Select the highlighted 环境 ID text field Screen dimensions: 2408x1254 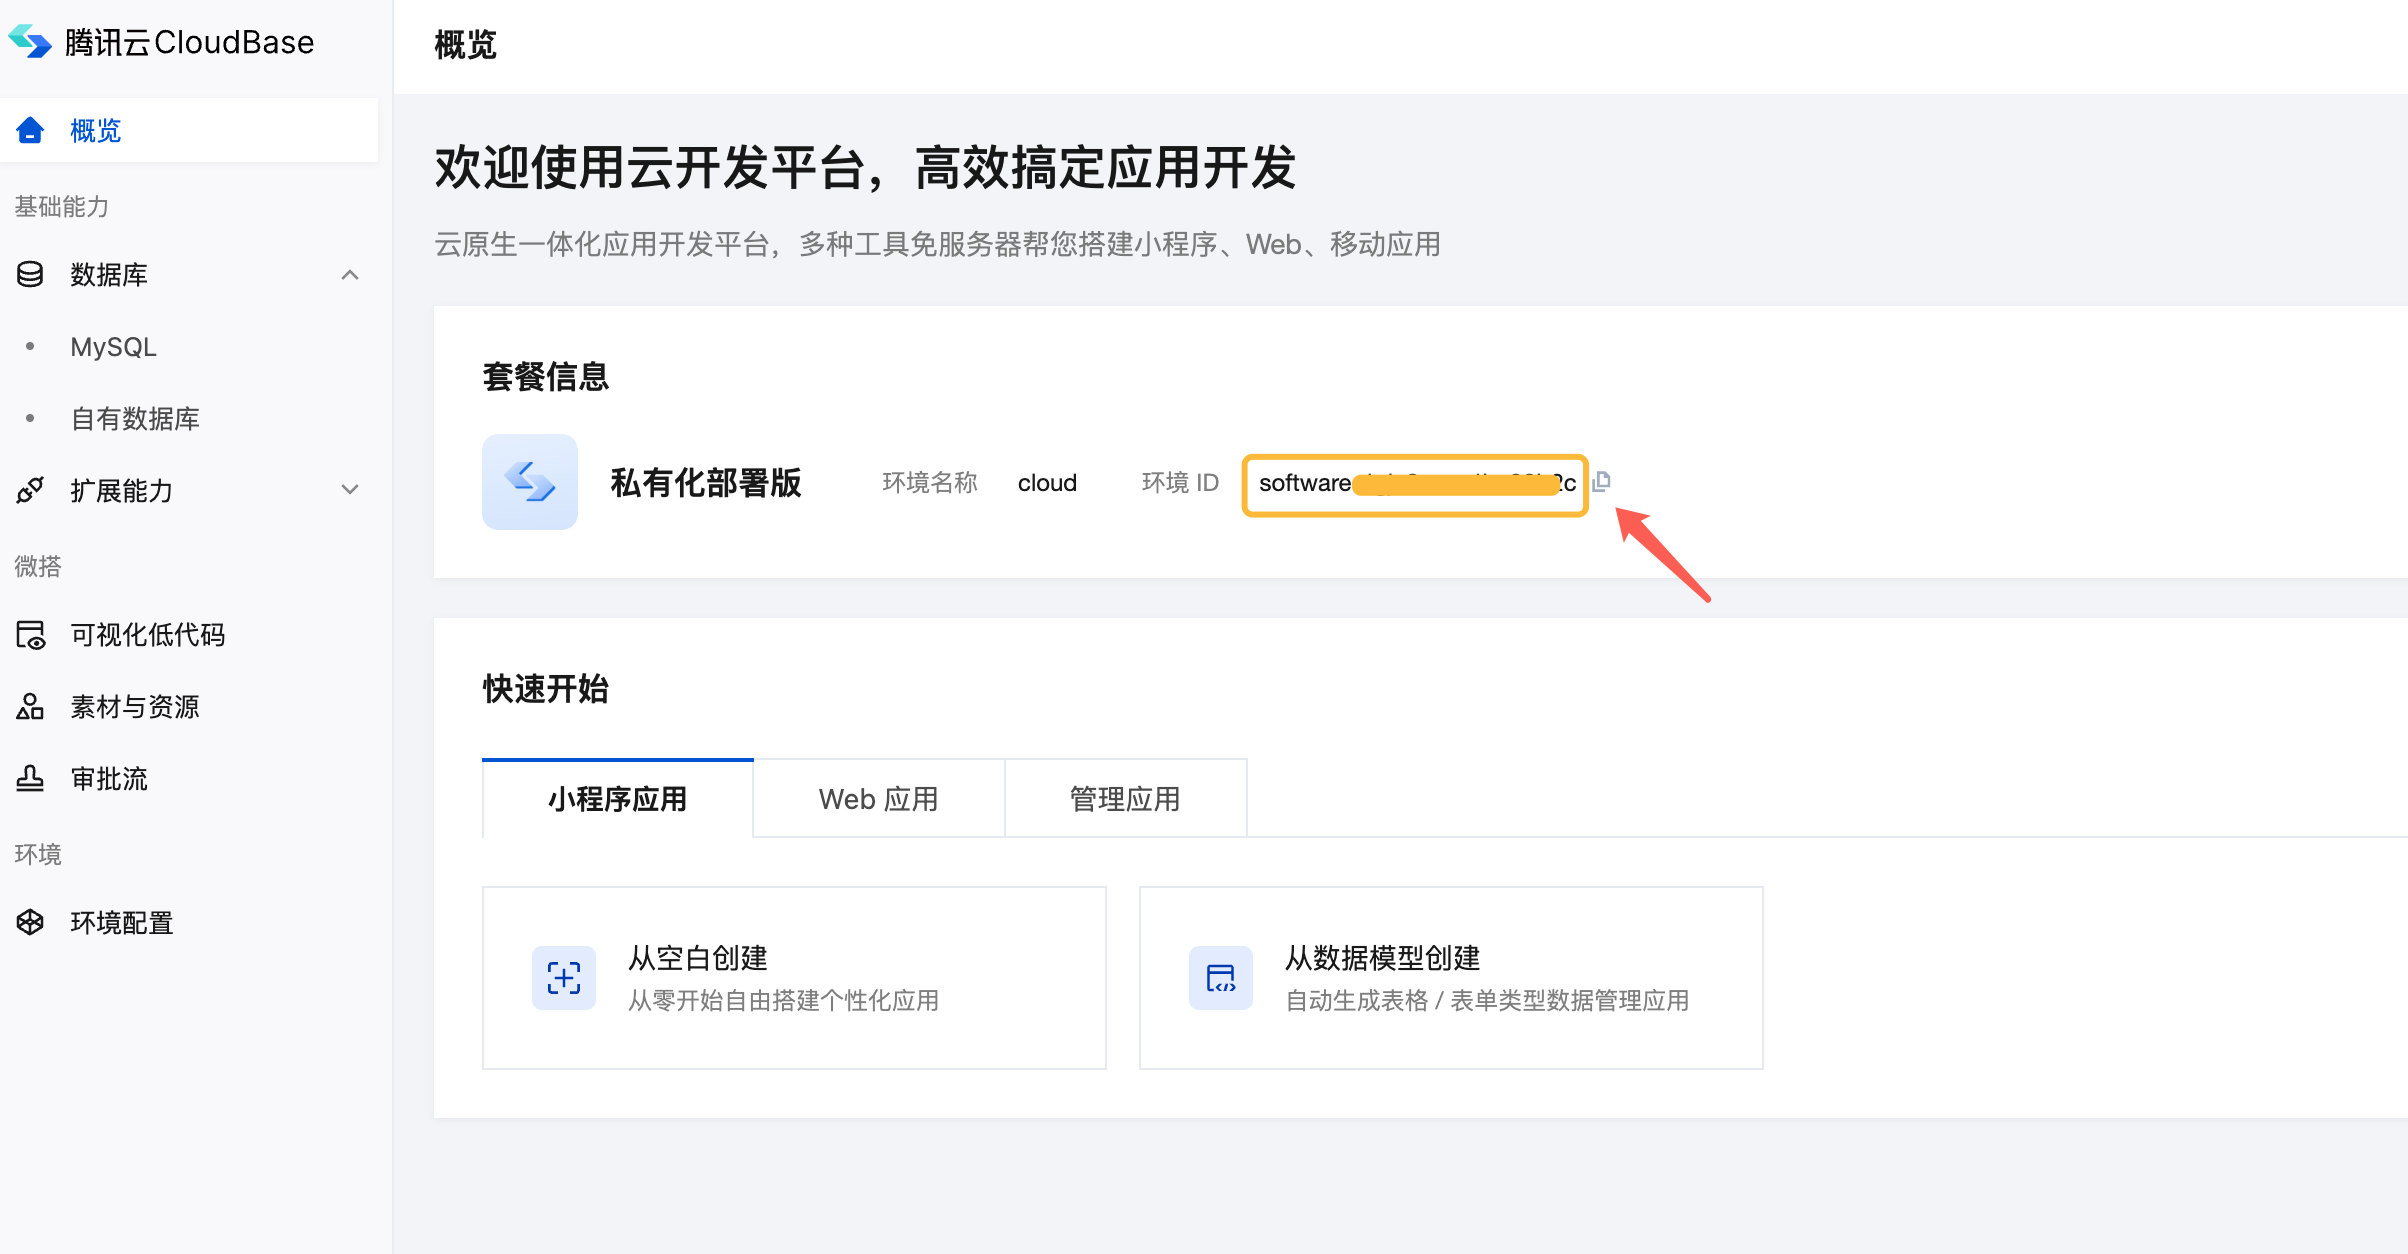(1415, 483)
